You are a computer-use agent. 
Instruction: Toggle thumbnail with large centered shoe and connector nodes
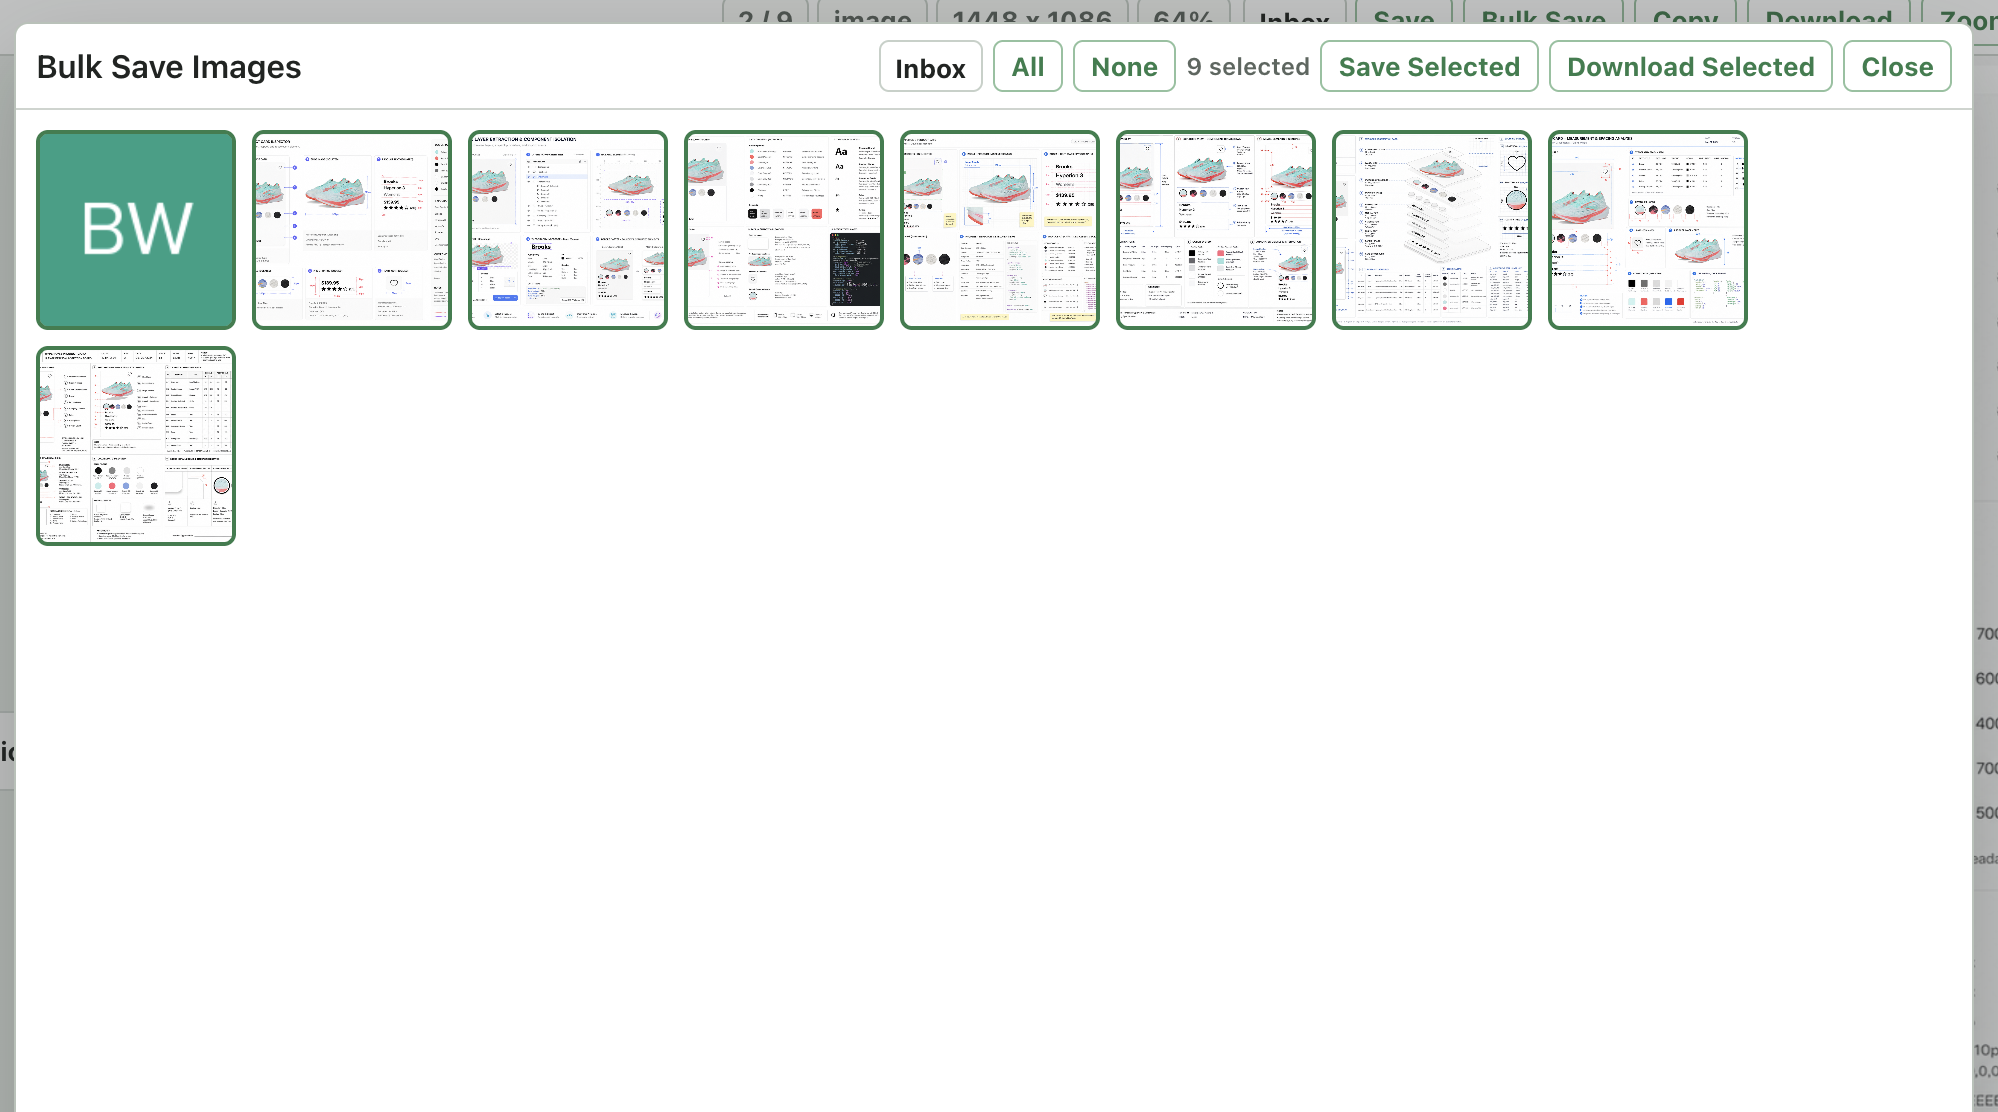[x=352, y=230]
